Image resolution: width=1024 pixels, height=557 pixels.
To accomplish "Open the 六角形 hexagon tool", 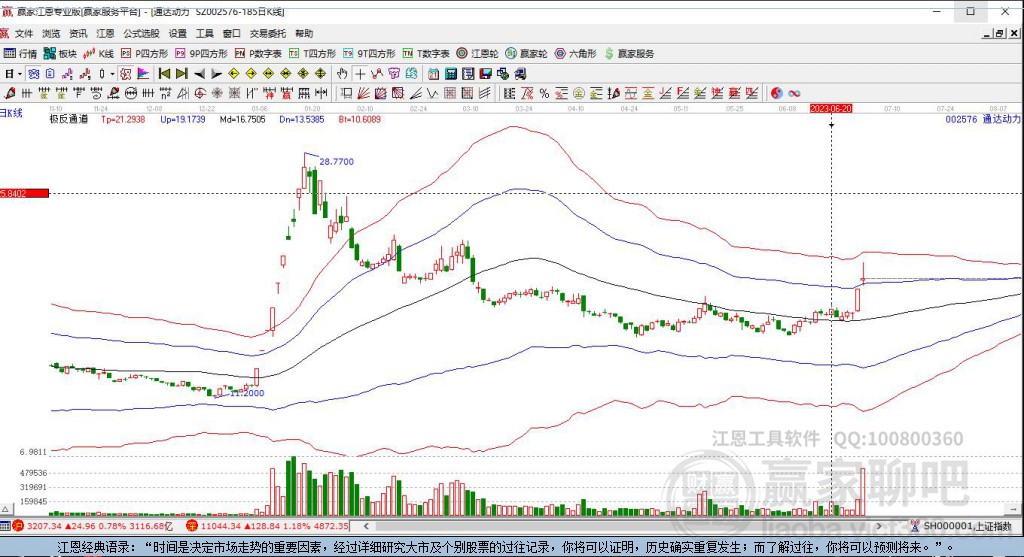I will coord(575,54).
